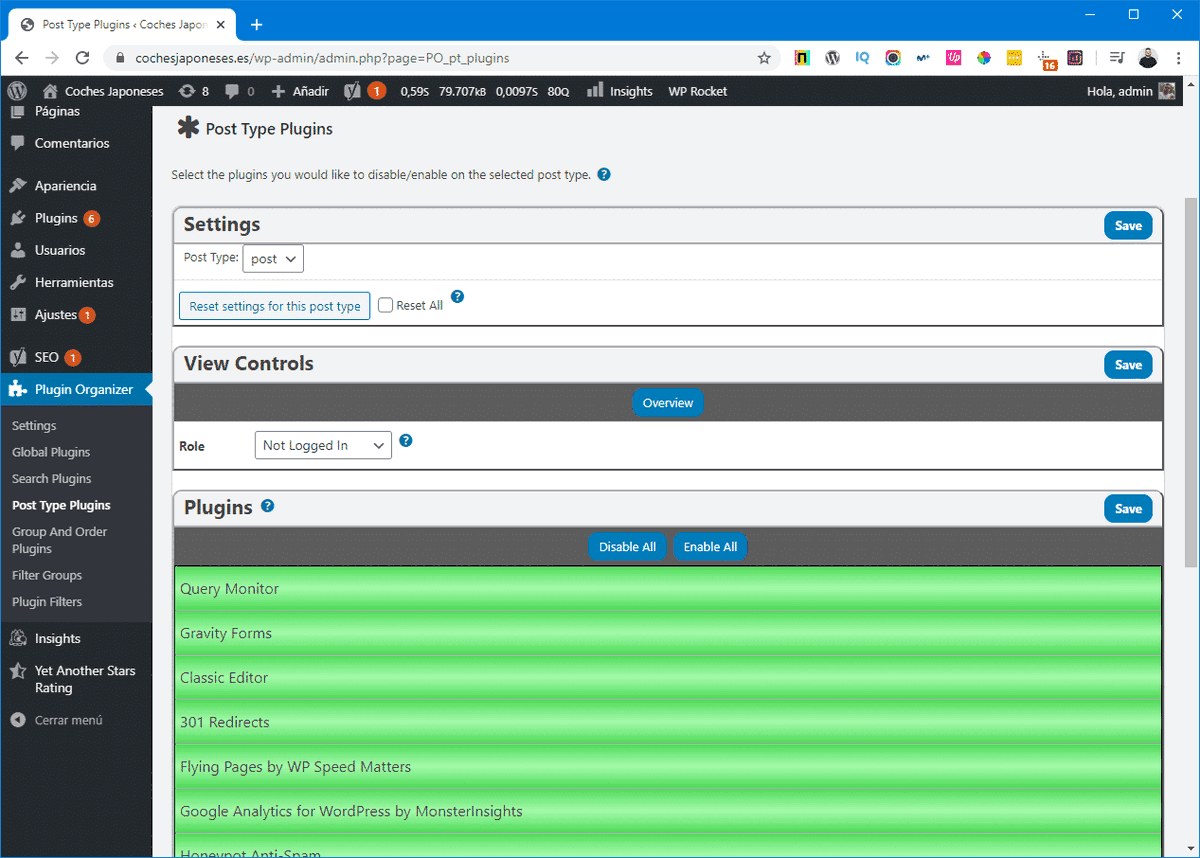Image resolution: width=1200 pixels, height=858 pixels.
Task: Toggle the Query Monitor plugin row
Action: [x=667, y=589]
